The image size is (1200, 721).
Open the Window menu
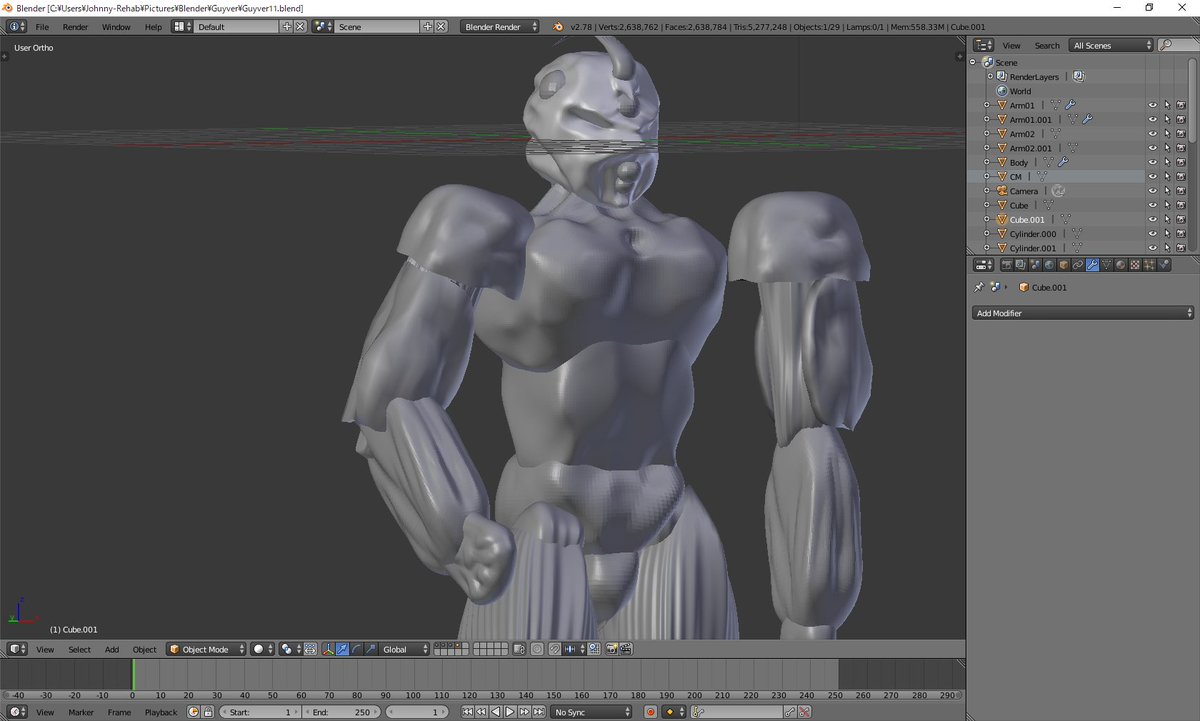click(x=116, y=27)
